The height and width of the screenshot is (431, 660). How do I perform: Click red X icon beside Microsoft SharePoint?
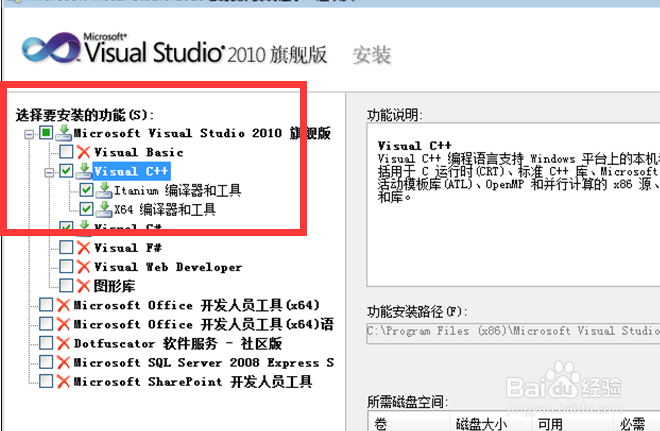tap(64, 381)
